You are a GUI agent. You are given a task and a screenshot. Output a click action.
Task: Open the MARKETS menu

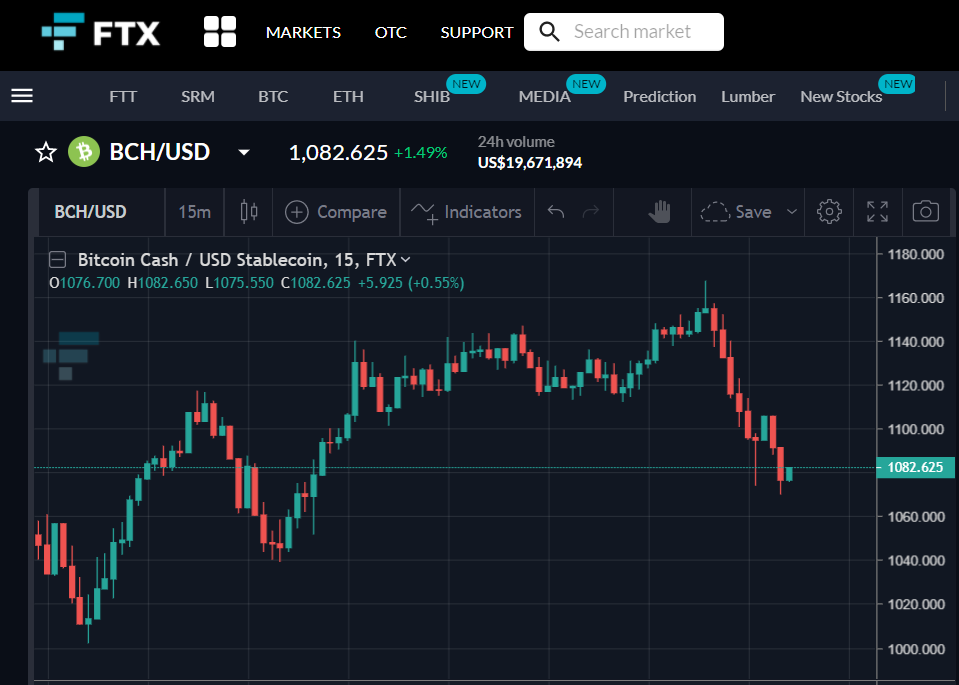click(303, 32)
